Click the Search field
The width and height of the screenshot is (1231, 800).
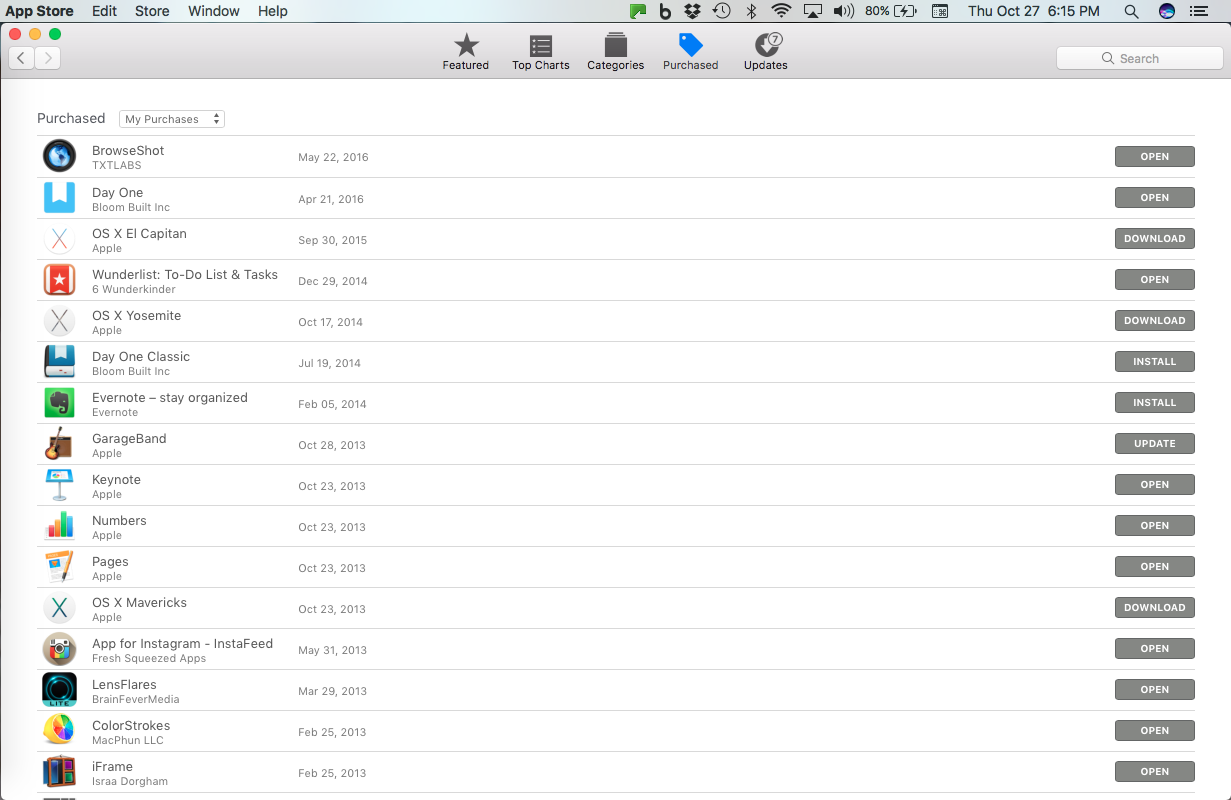tap(1139, 58)
